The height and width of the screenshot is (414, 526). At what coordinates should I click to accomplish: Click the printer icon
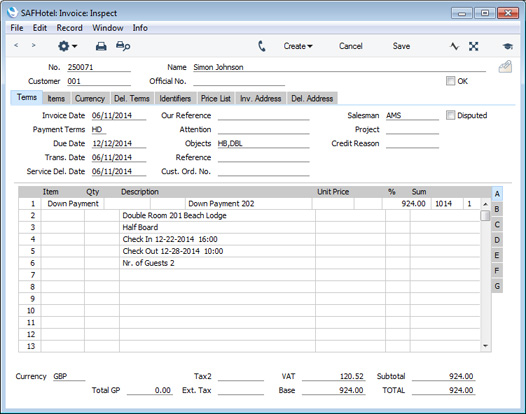coord(101,46)
